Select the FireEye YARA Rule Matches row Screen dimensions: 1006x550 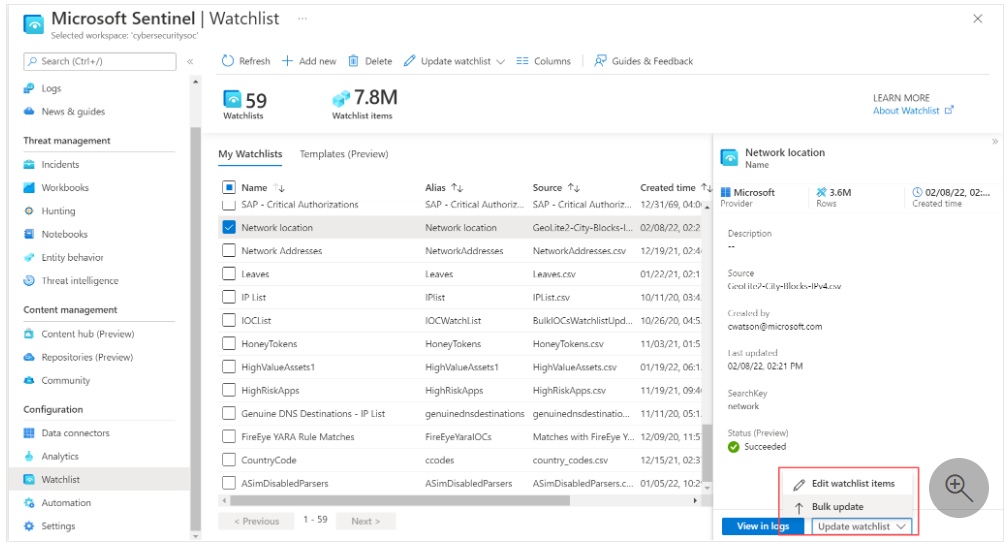click(x=461, y=436)
